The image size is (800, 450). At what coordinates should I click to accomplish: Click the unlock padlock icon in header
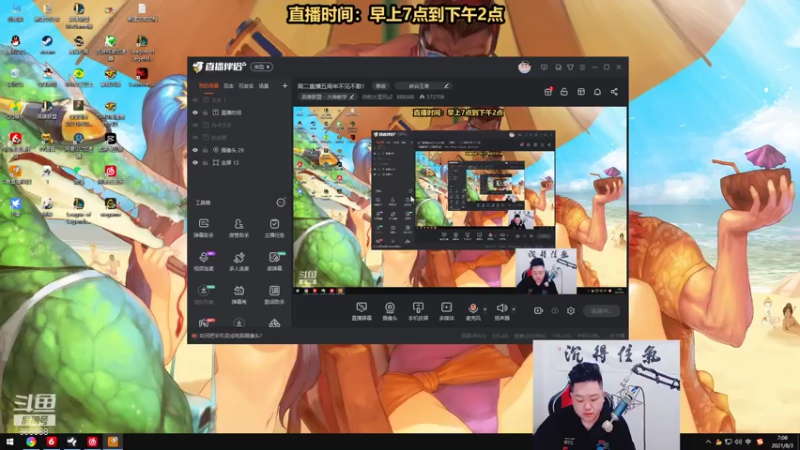(x=564, y=92)
